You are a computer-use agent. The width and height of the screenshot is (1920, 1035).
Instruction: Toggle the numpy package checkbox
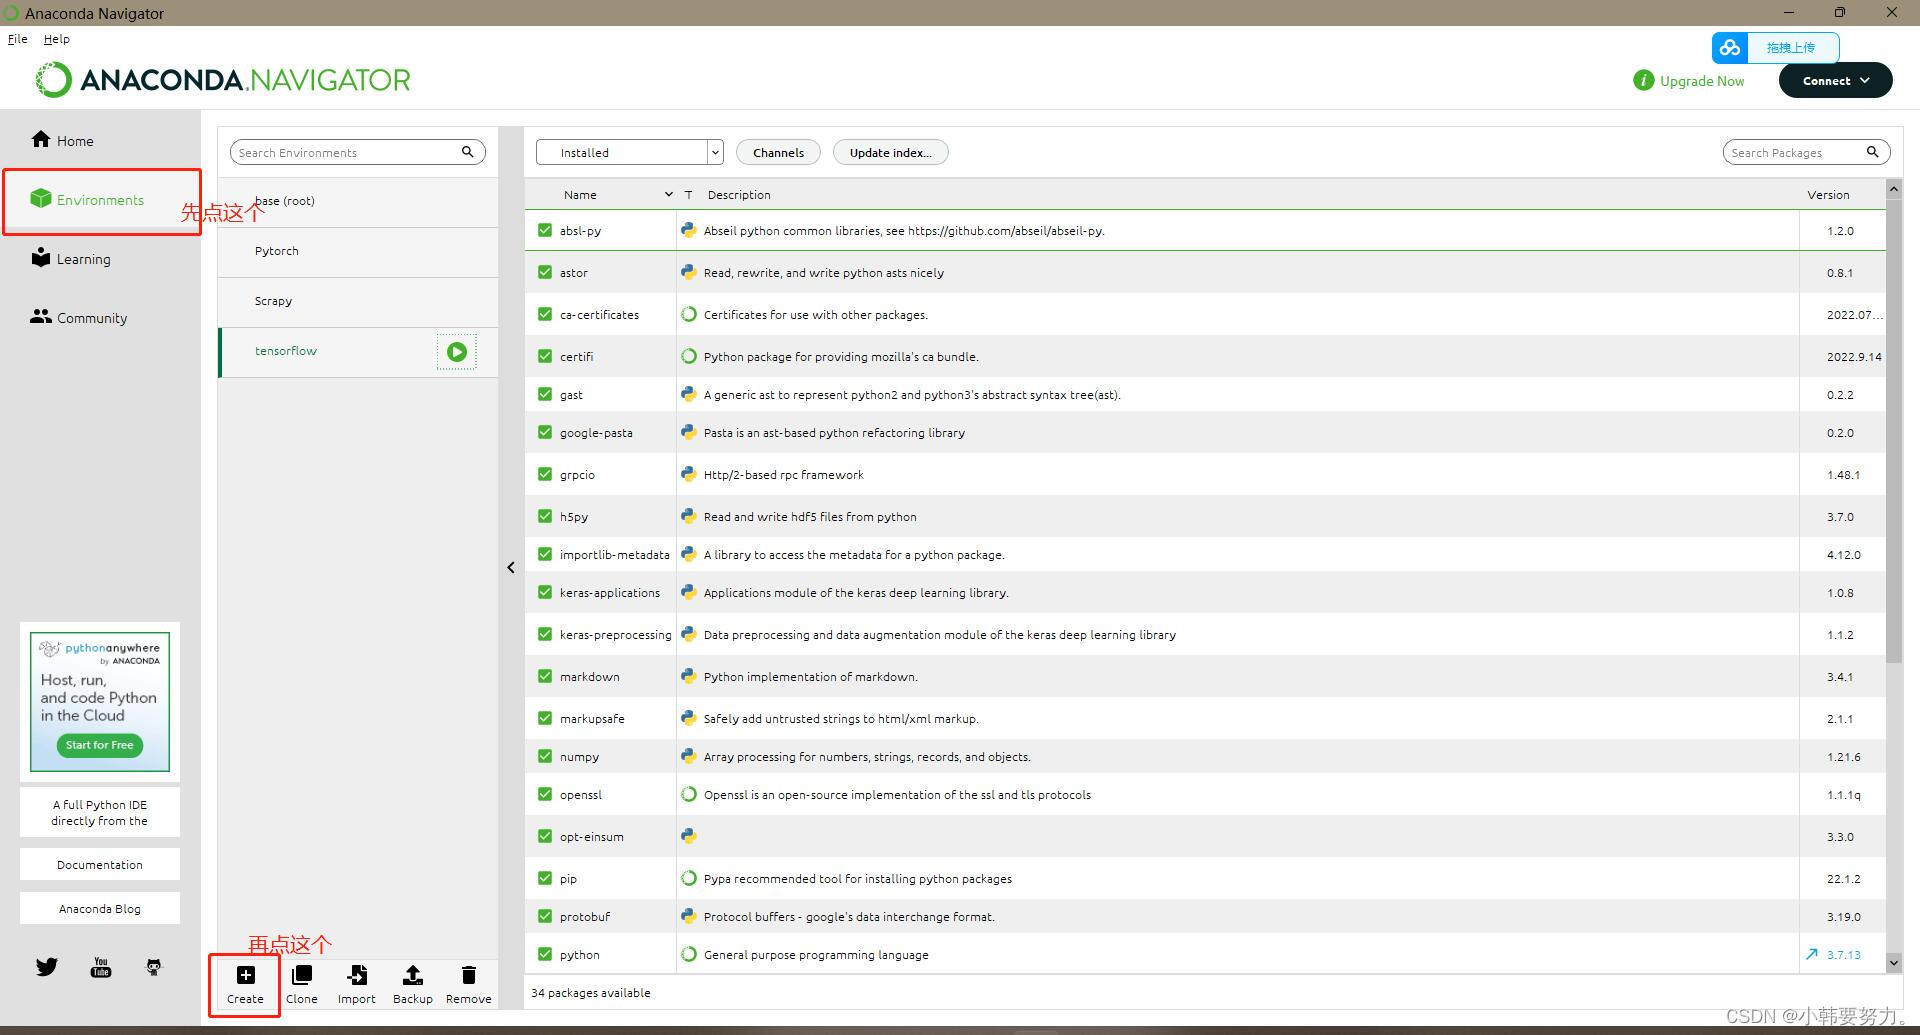[545, 756]
